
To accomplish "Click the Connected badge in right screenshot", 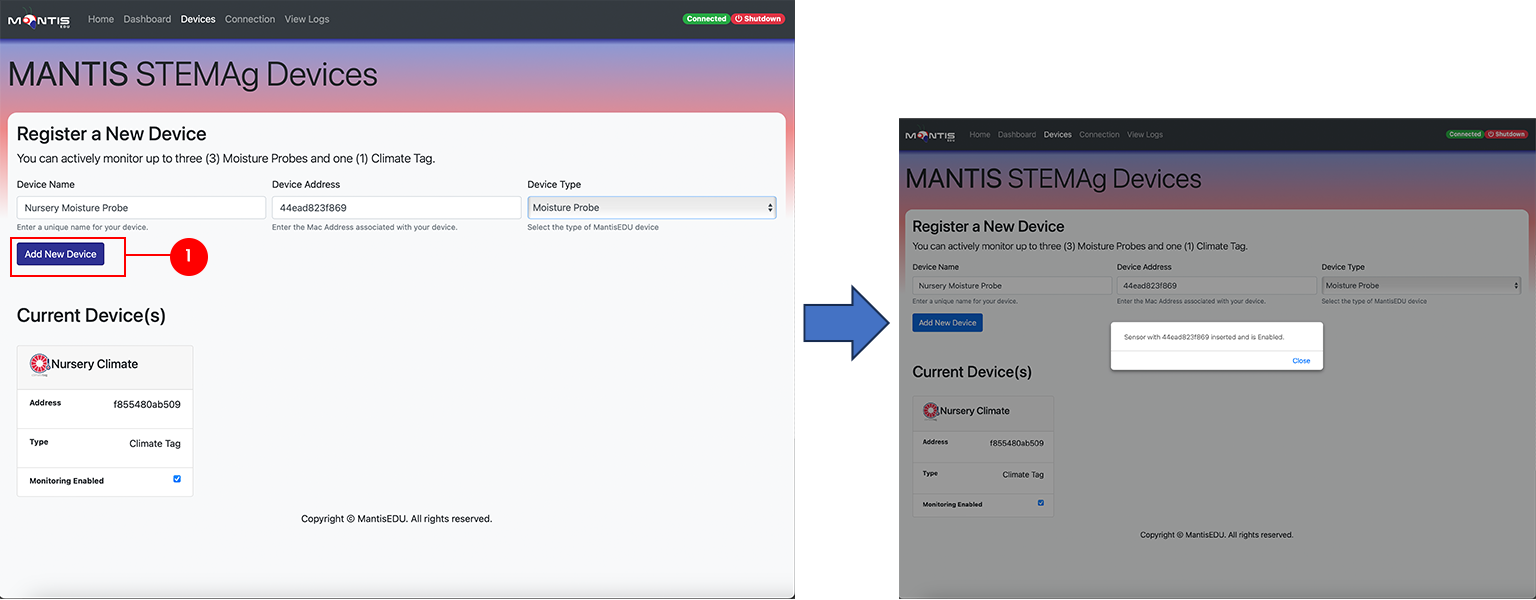I will coord(1465,134).
